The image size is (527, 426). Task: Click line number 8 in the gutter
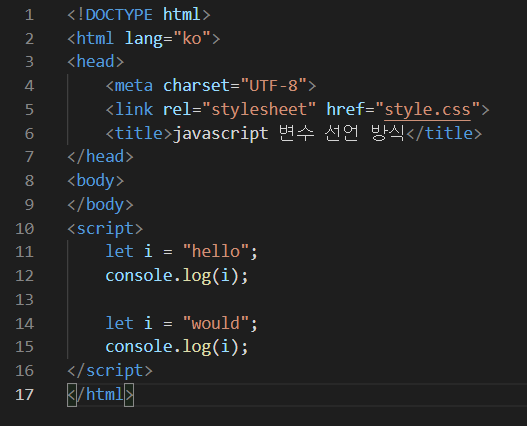pyautogui.click(x=29, y=181)
